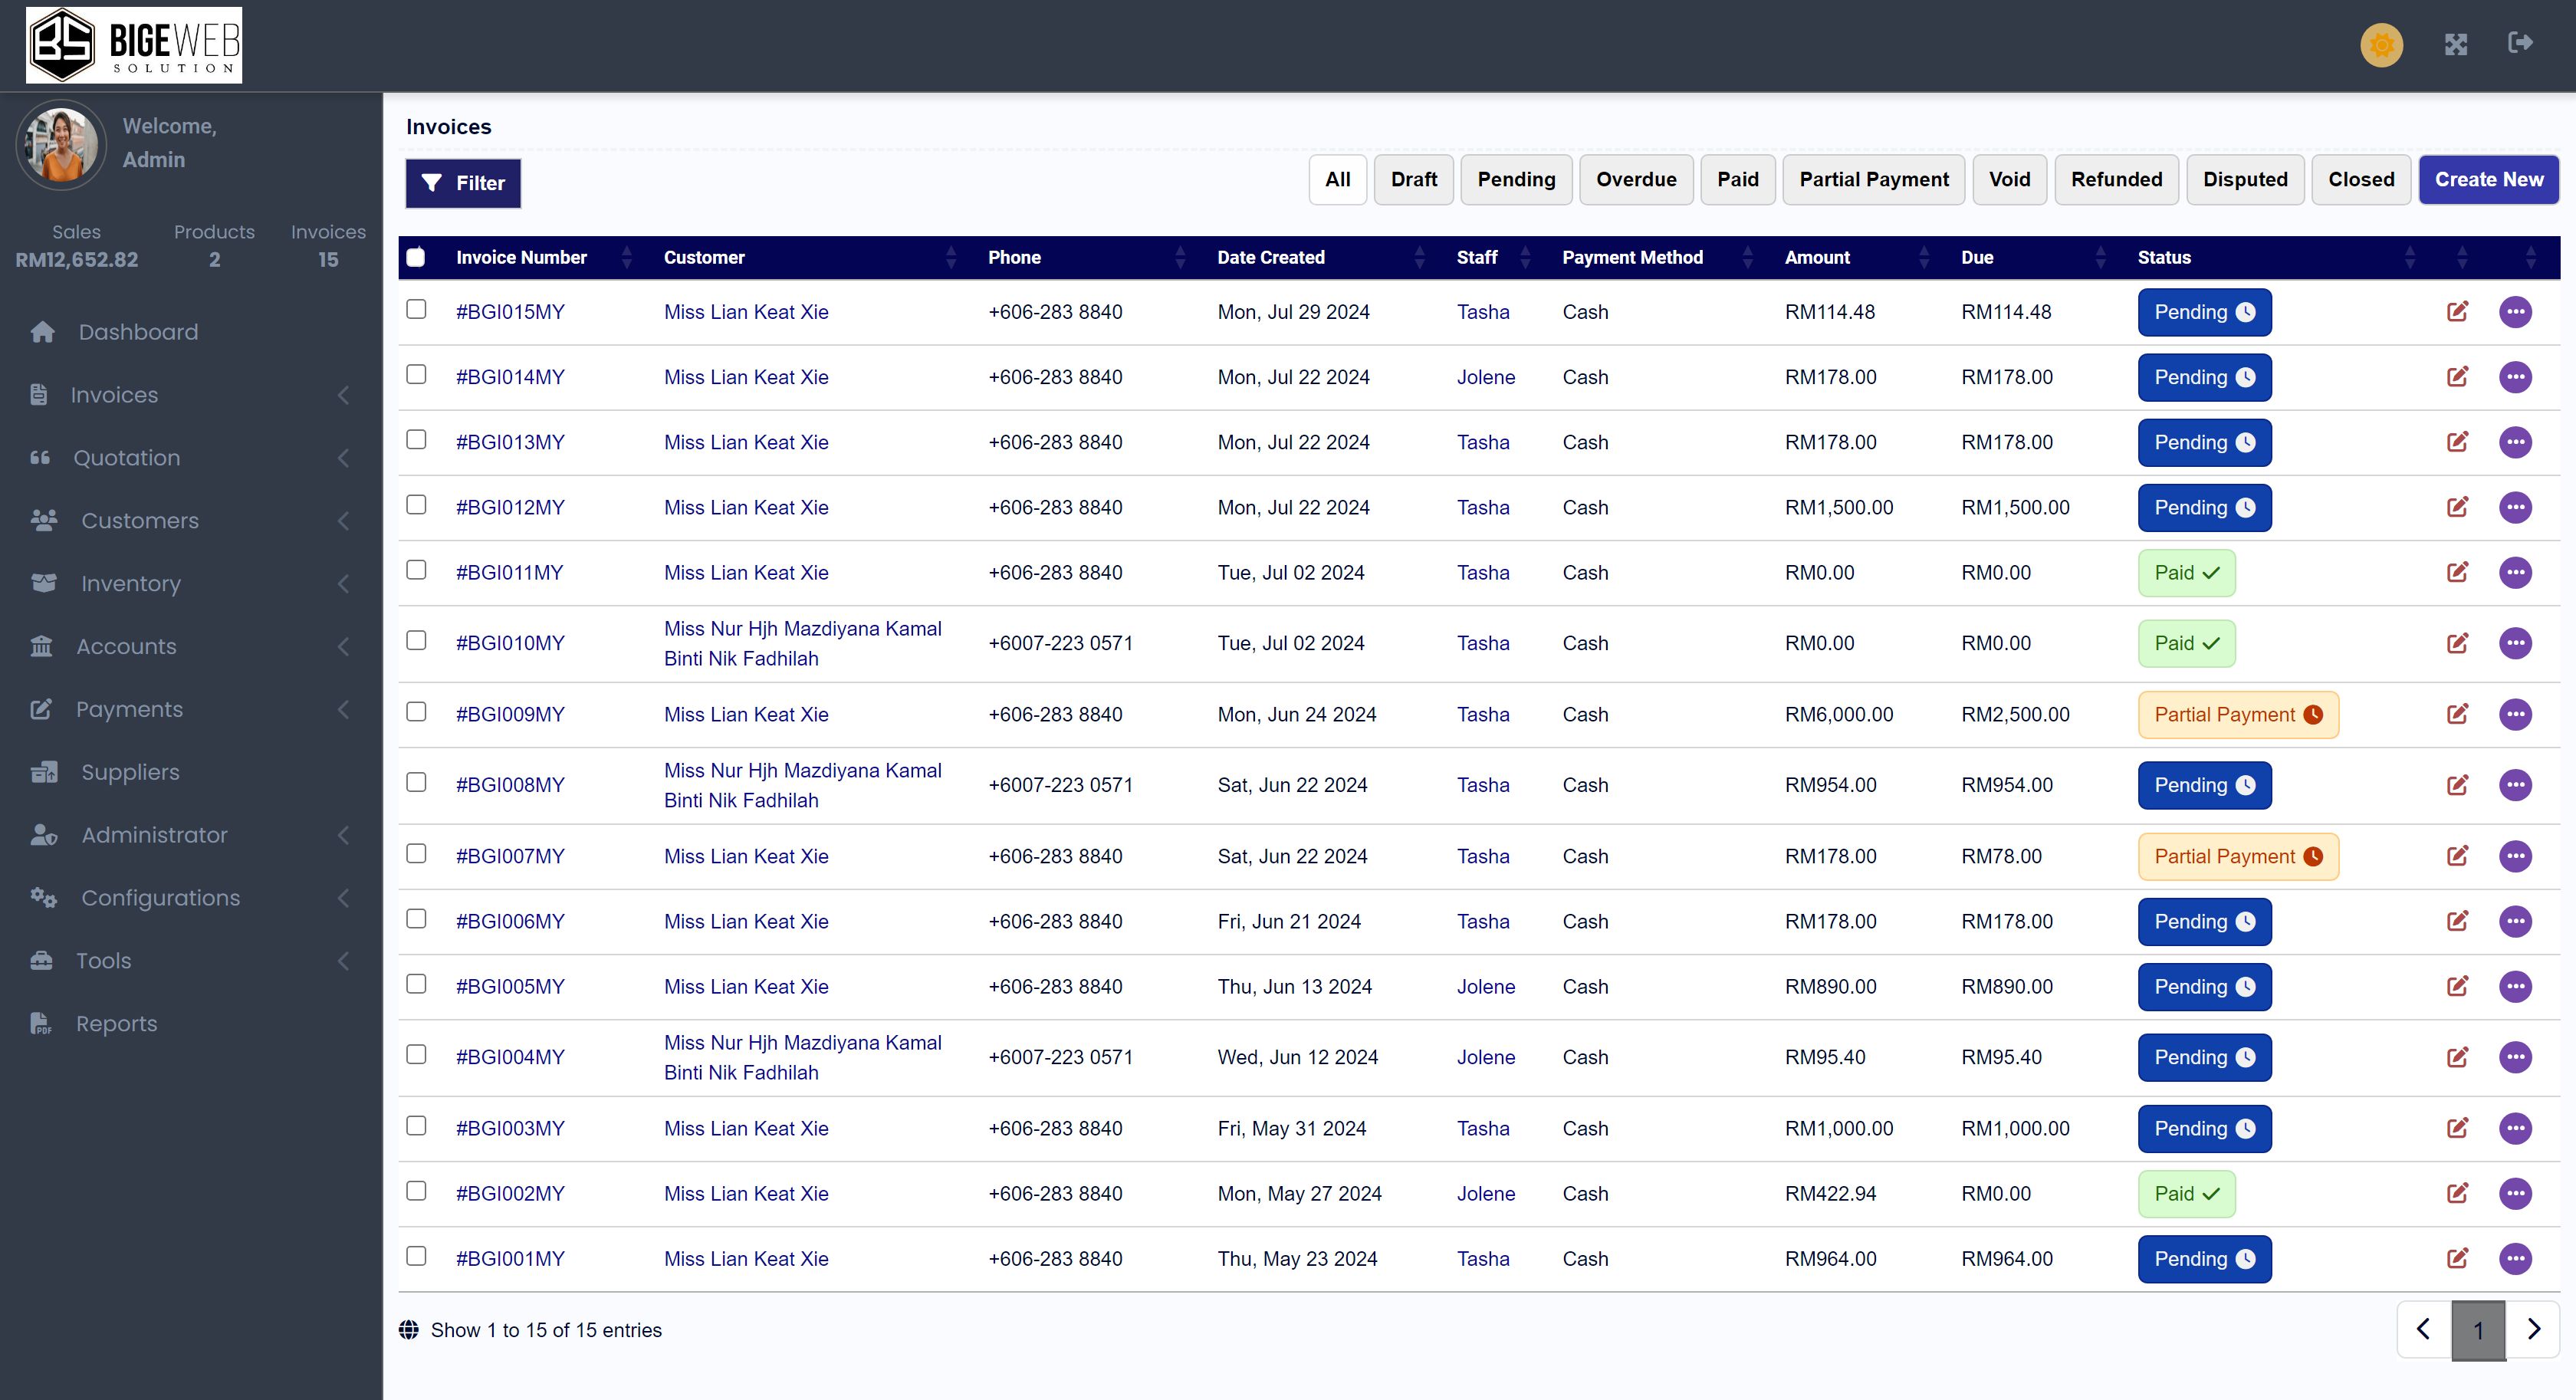Viewport: 2576px width, 1400px height.
Task: Click the Create New button
Action: [x=2488, y=180]
